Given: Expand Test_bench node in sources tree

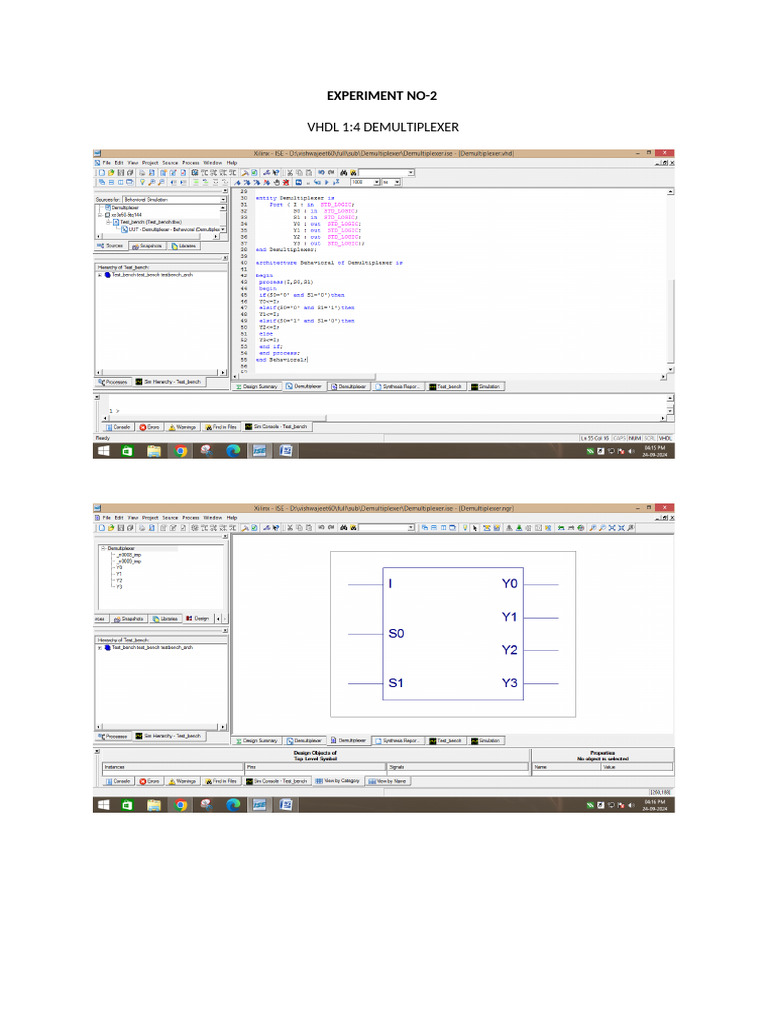Looking at the screenshot, I should tap(109, 222).
